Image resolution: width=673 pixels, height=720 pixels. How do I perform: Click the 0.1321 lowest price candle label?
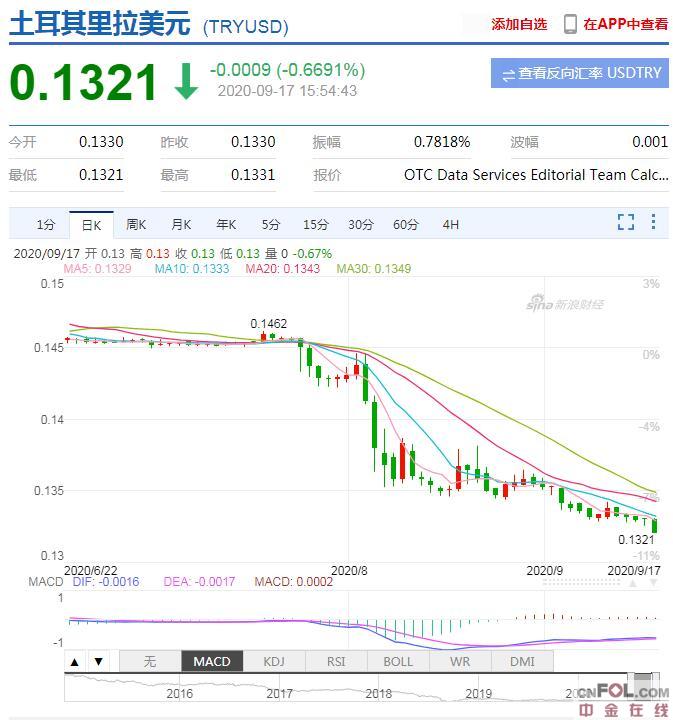point(636,539)
